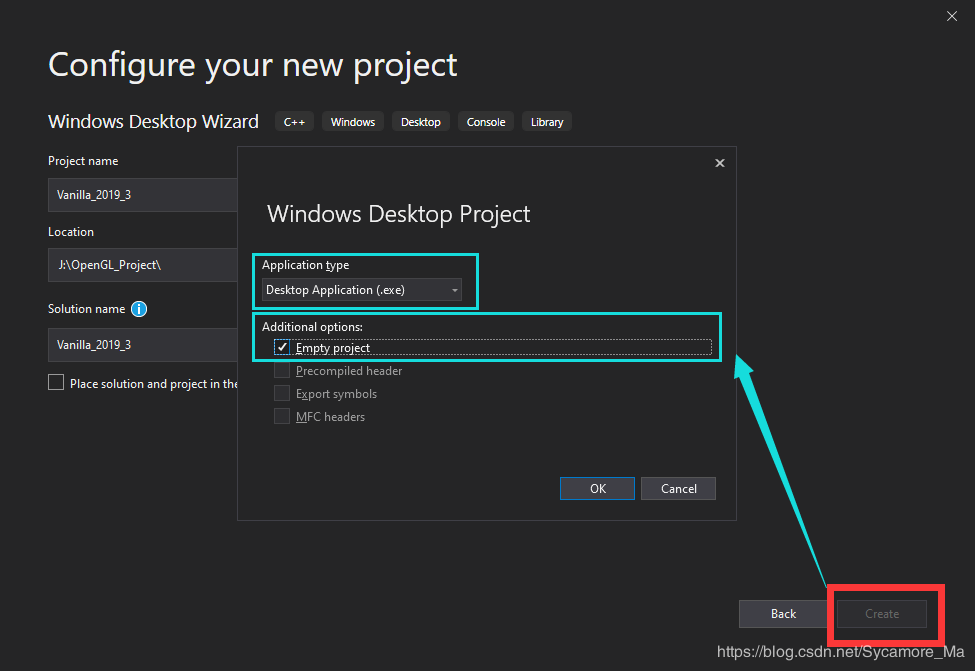The height and width of the screenshot is (671, 975).
Task: Click the Create button
Action: click(x=882, y=614)
